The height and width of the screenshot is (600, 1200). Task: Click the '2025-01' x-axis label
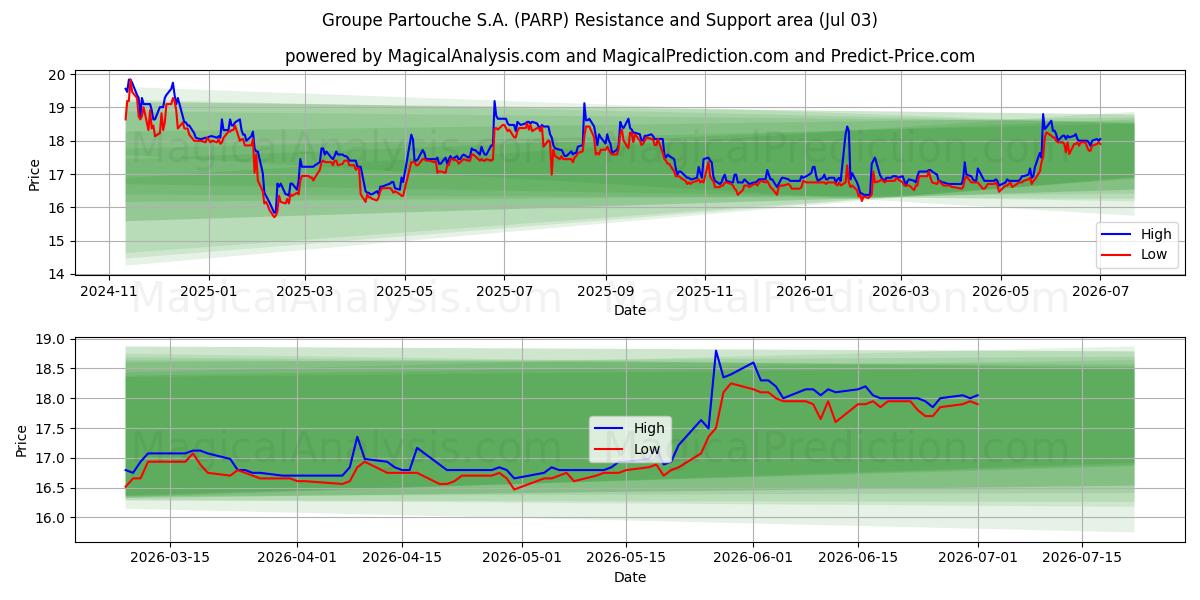208,291
